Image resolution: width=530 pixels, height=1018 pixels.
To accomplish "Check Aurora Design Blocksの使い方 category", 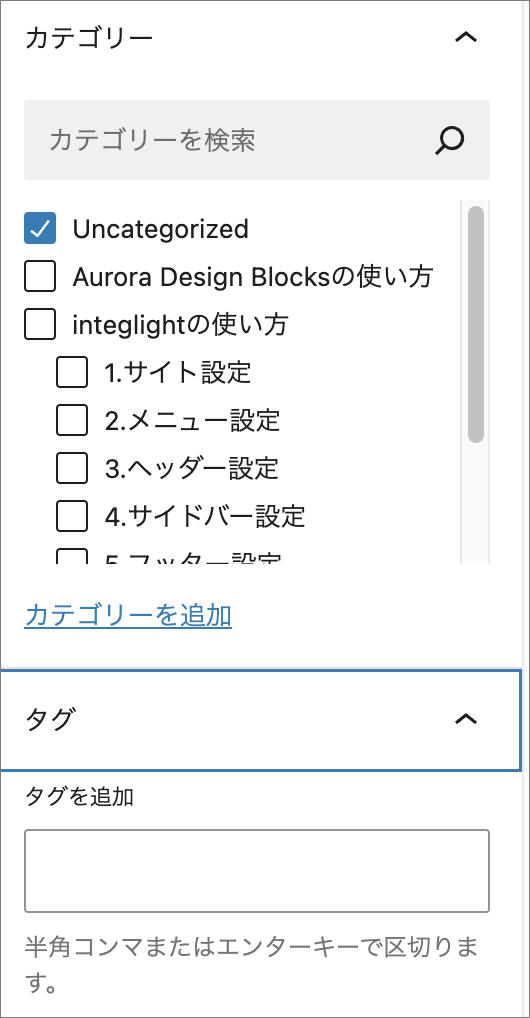I will [x=40, y=277].
